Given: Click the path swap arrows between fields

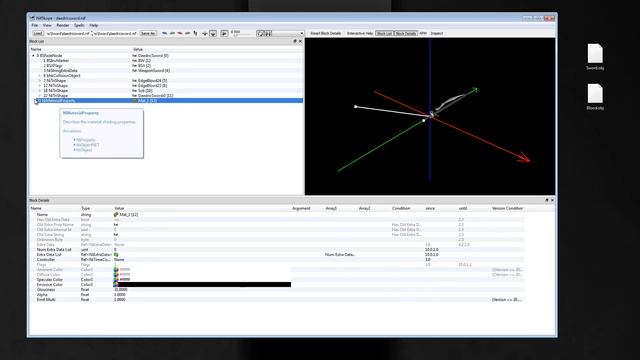Looking at the screenshot, I should (x=92, y=33).
